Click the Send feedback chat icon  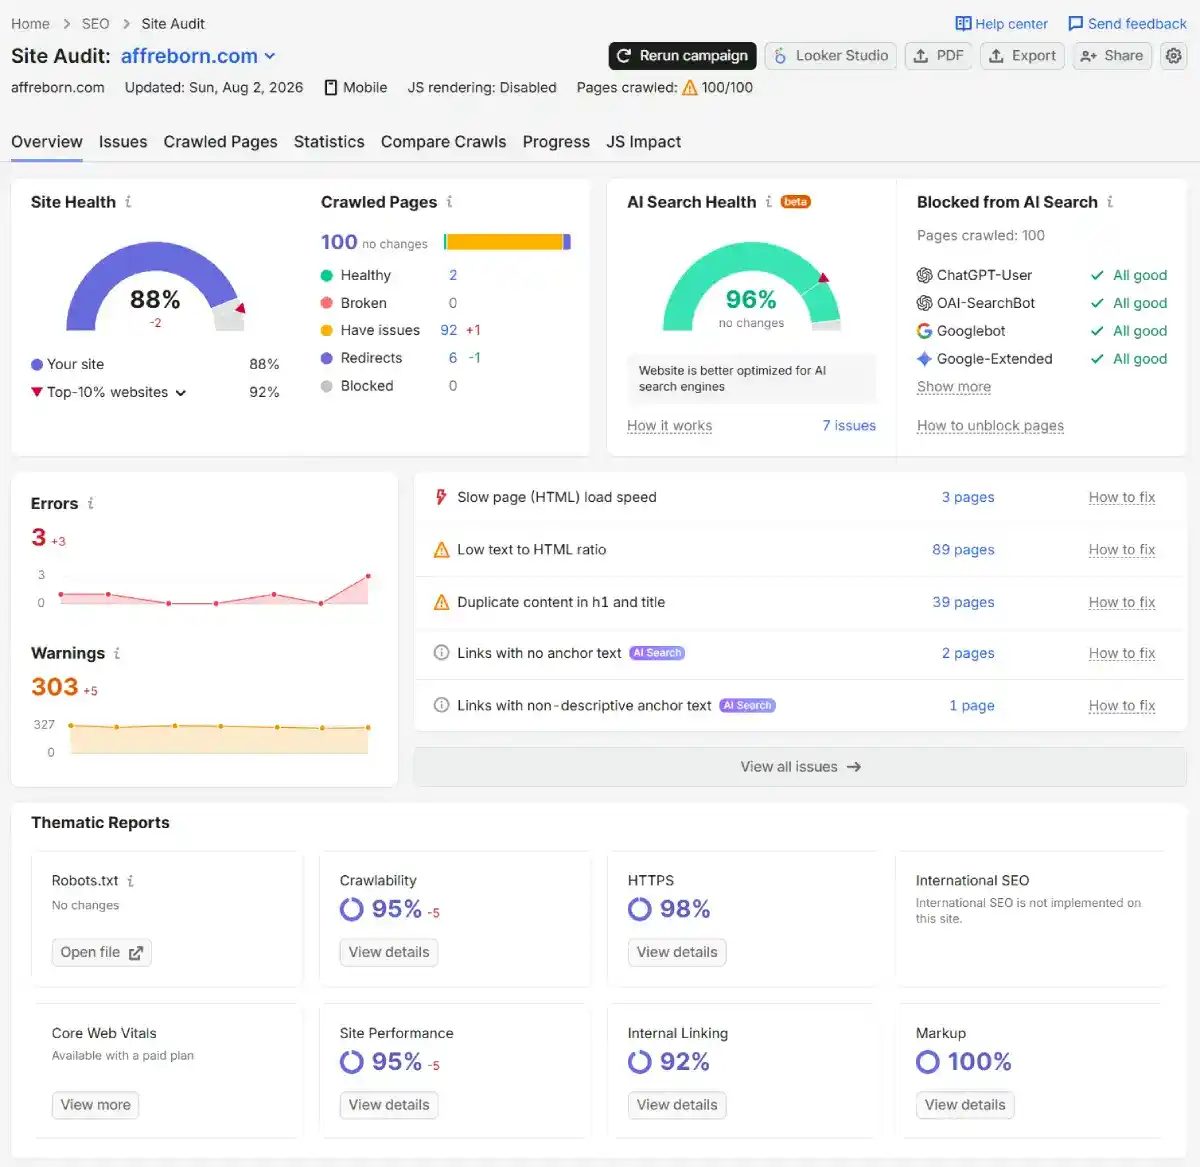point(1076,23)
